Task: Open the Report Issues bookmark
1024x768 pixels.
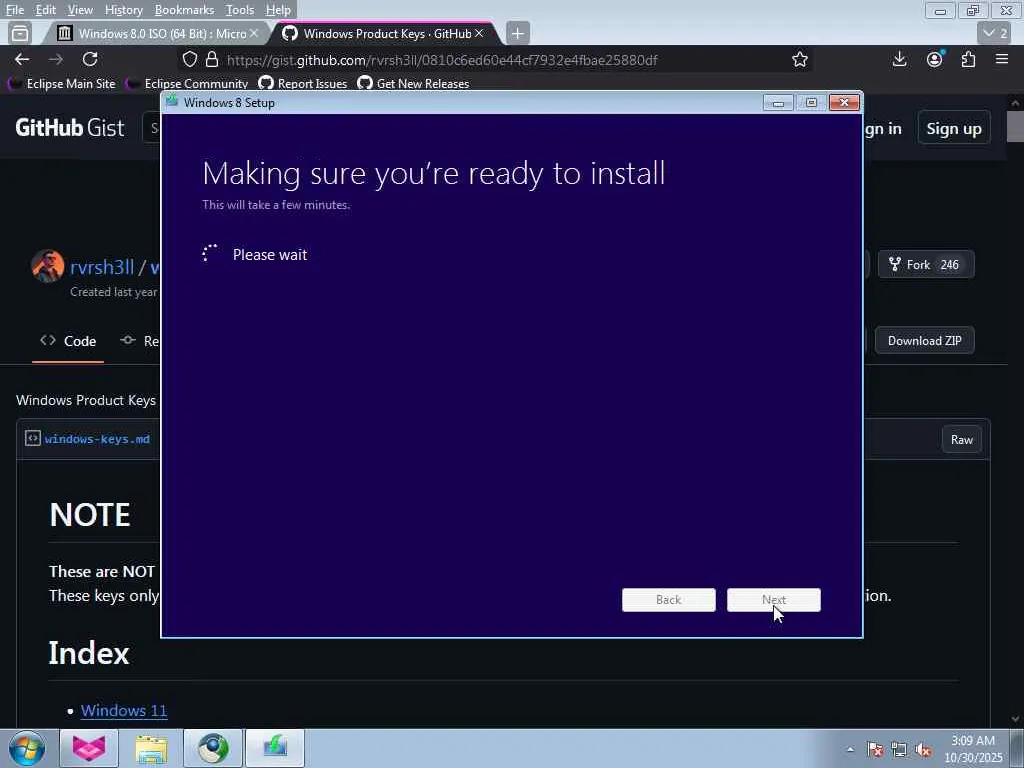Action: [x=303, y=84]
